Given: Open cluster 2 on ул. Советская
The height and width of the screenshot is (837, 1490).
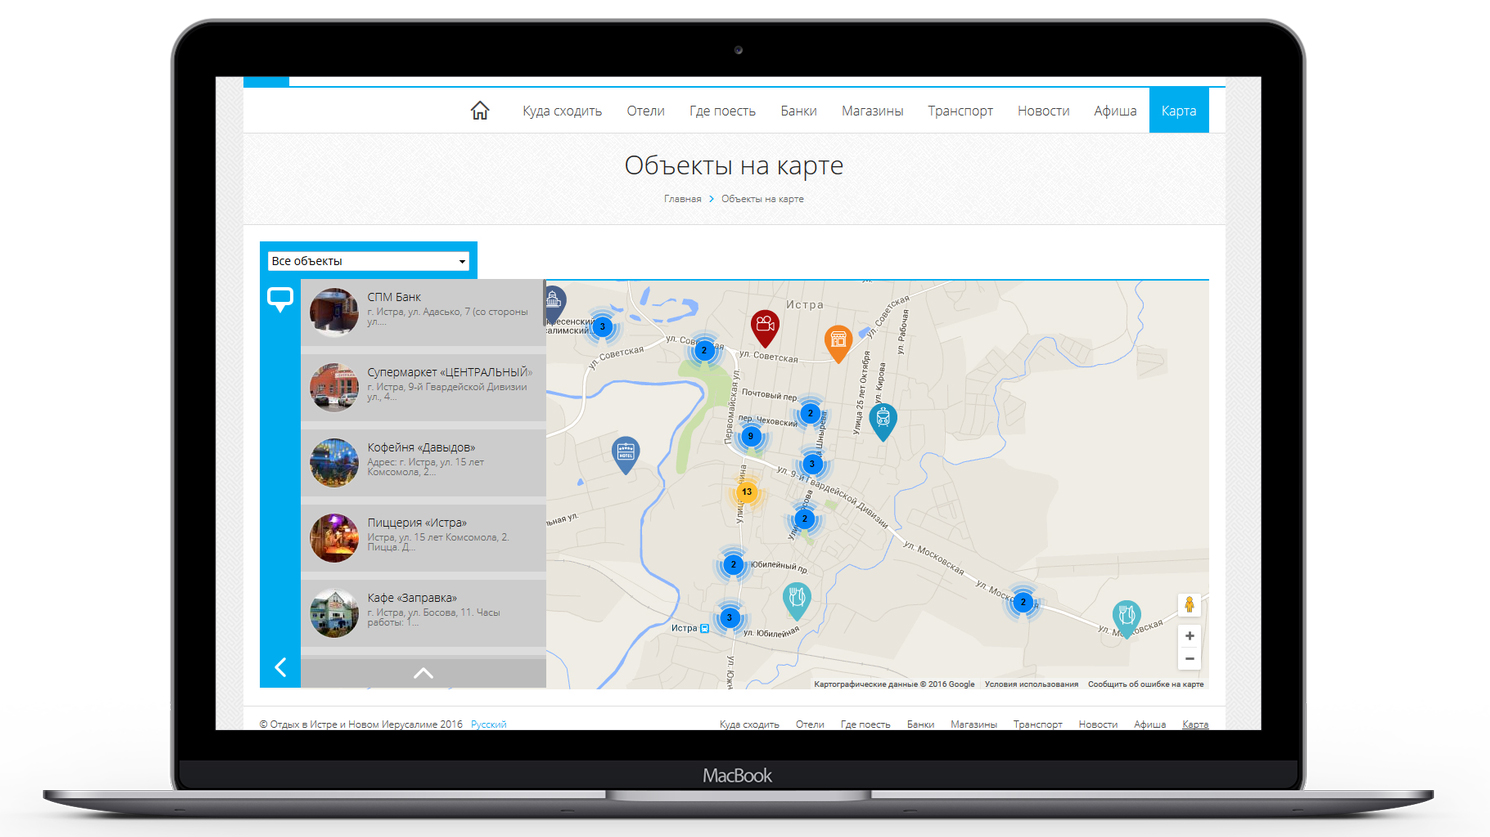Looking at the screenshot, I should click(704, 350).
